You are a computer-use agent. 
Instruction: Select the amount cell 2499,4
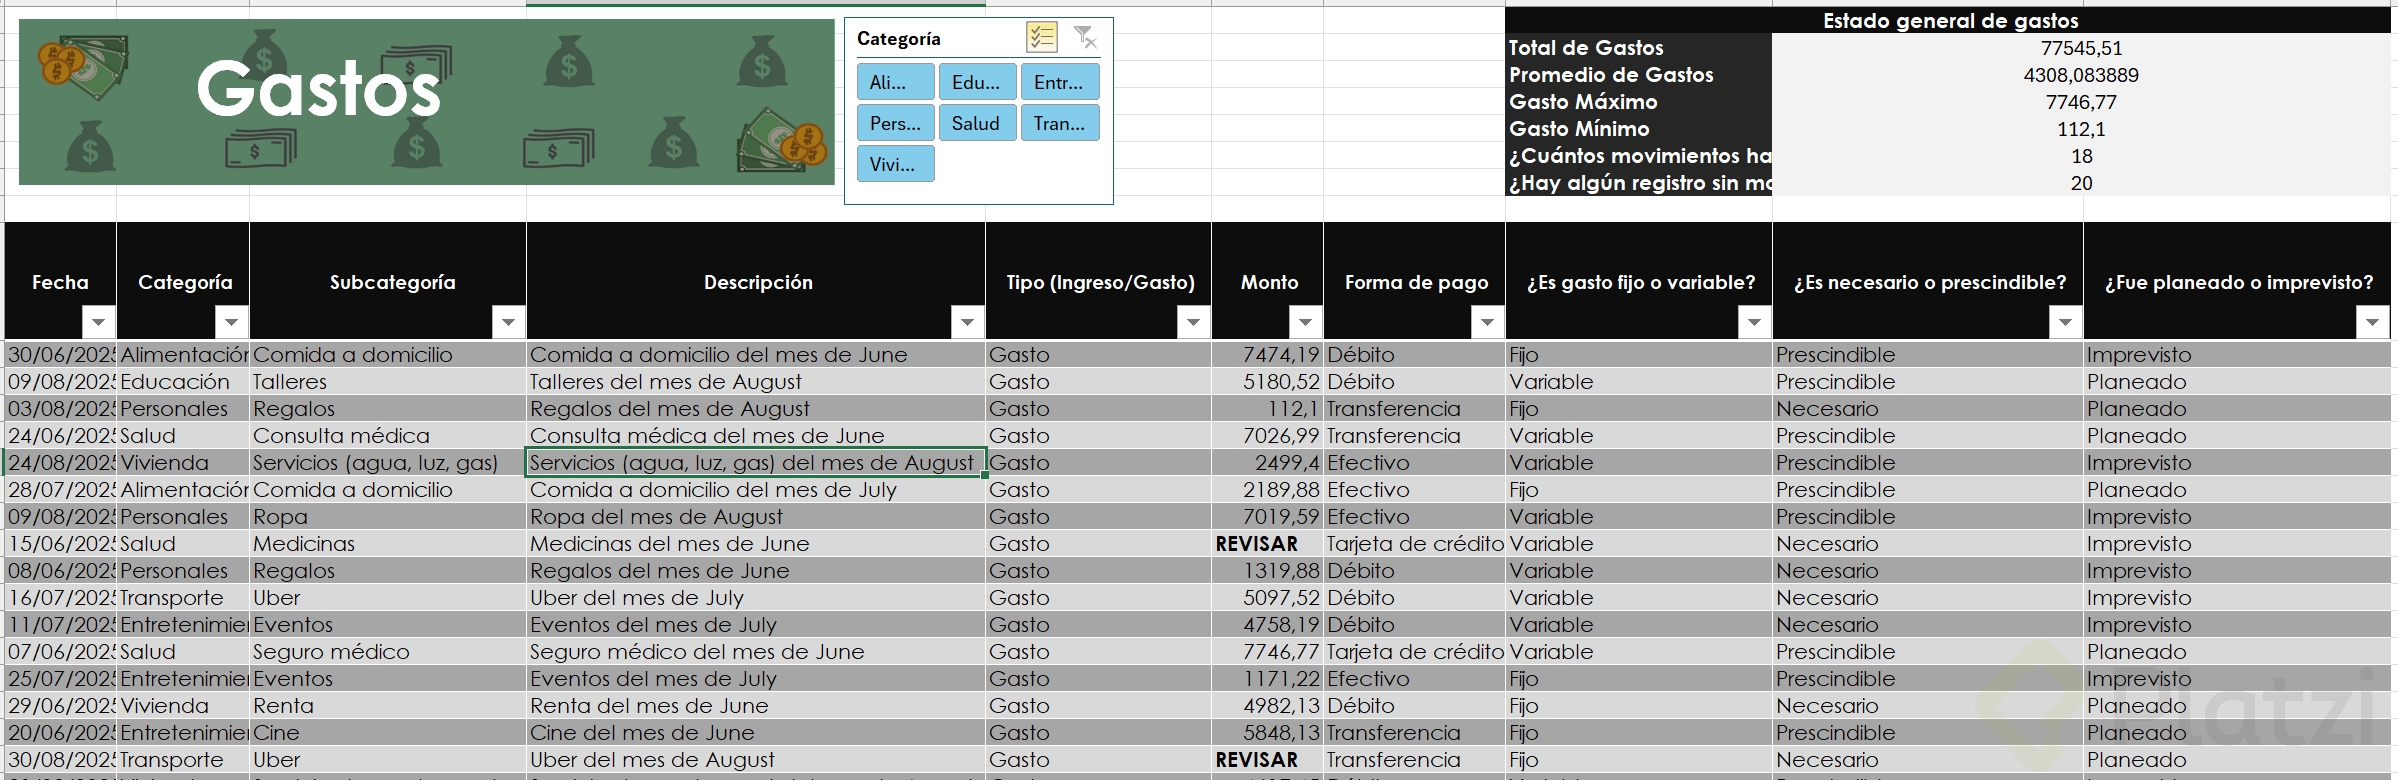click(x=1268, y=462)
